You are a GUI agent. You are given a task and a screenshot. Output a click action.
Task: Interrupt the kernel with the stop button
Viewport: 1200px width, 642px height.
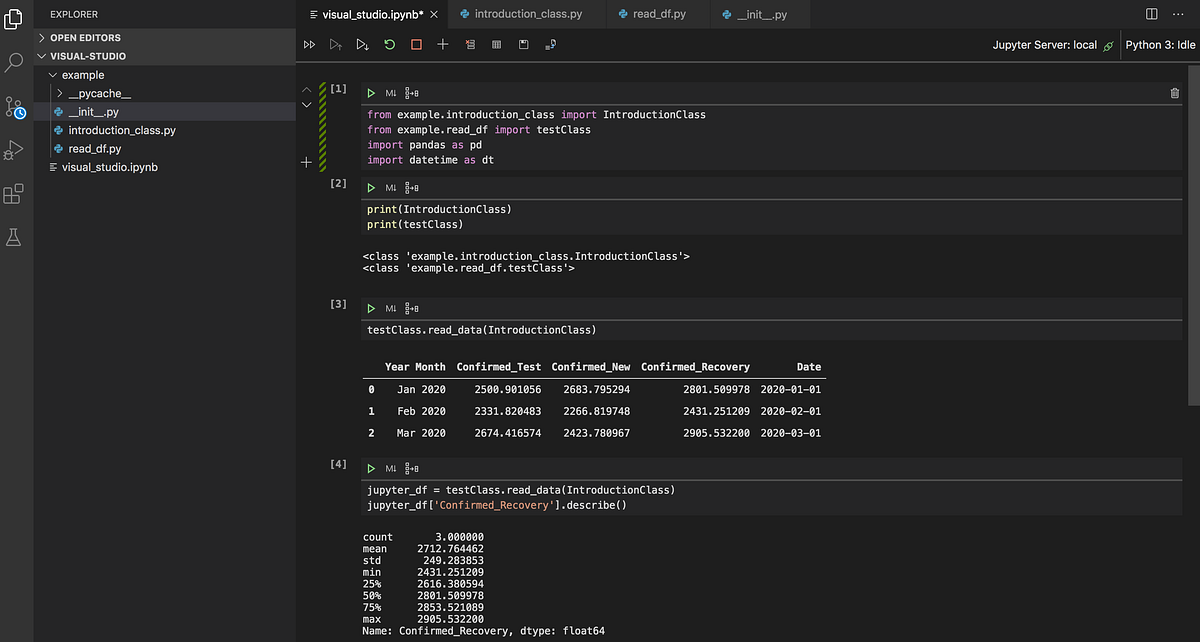pos(416,45)
